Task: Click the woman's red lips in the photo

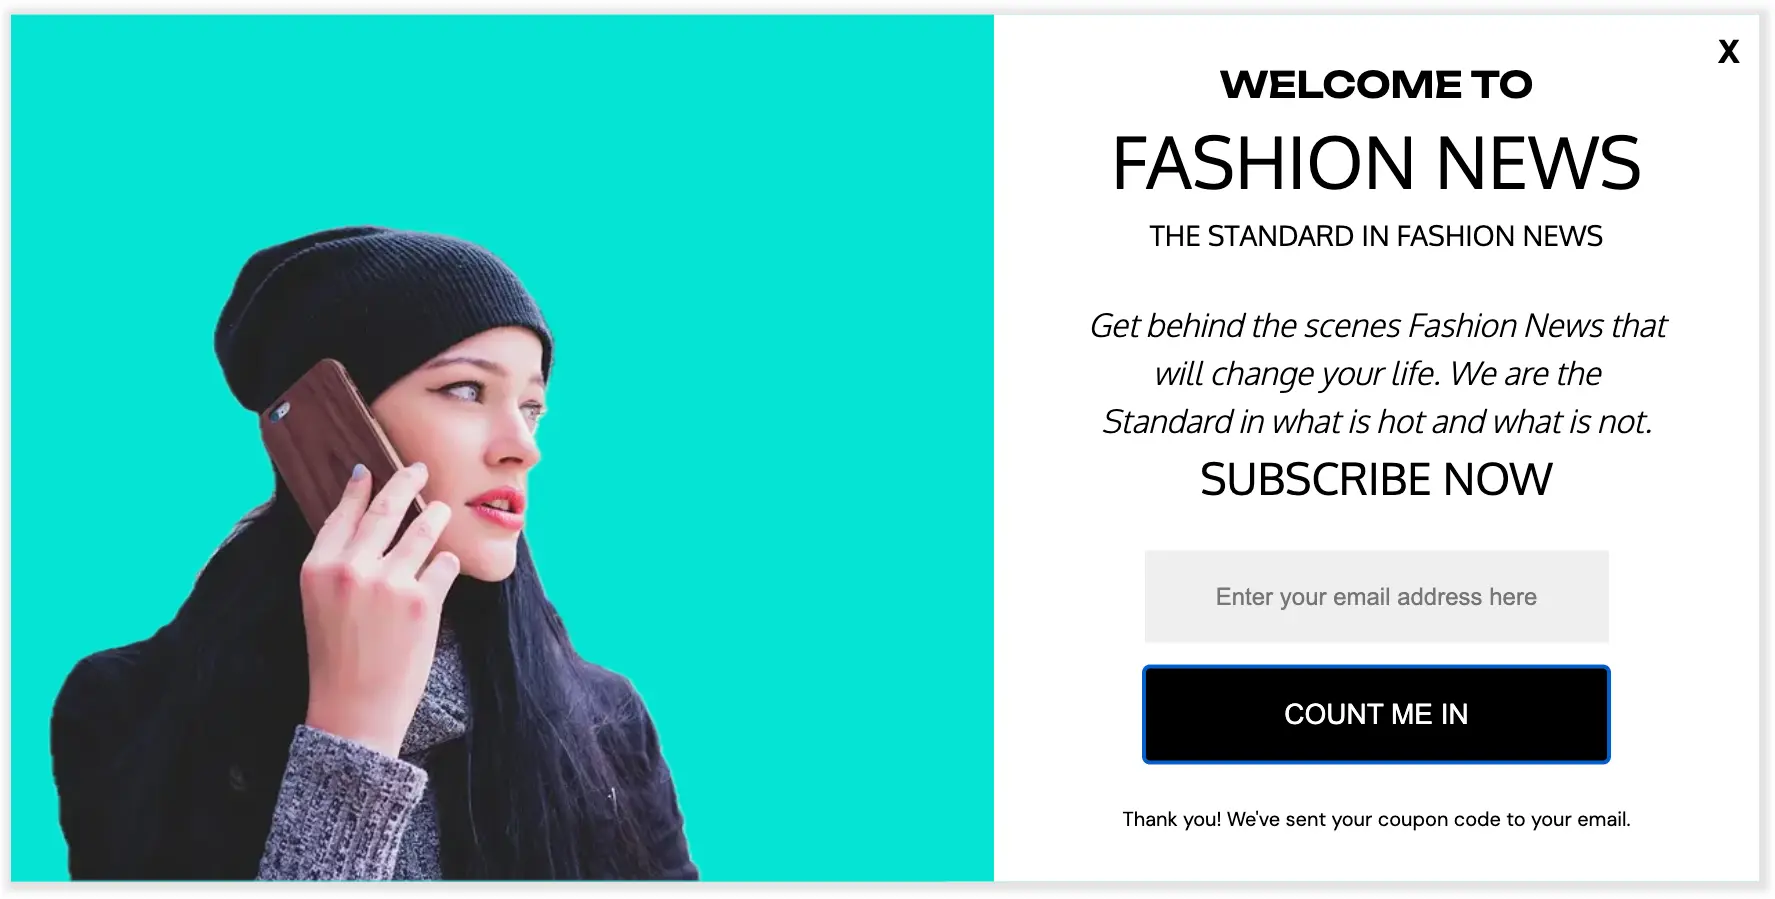Action: point(498,505)
